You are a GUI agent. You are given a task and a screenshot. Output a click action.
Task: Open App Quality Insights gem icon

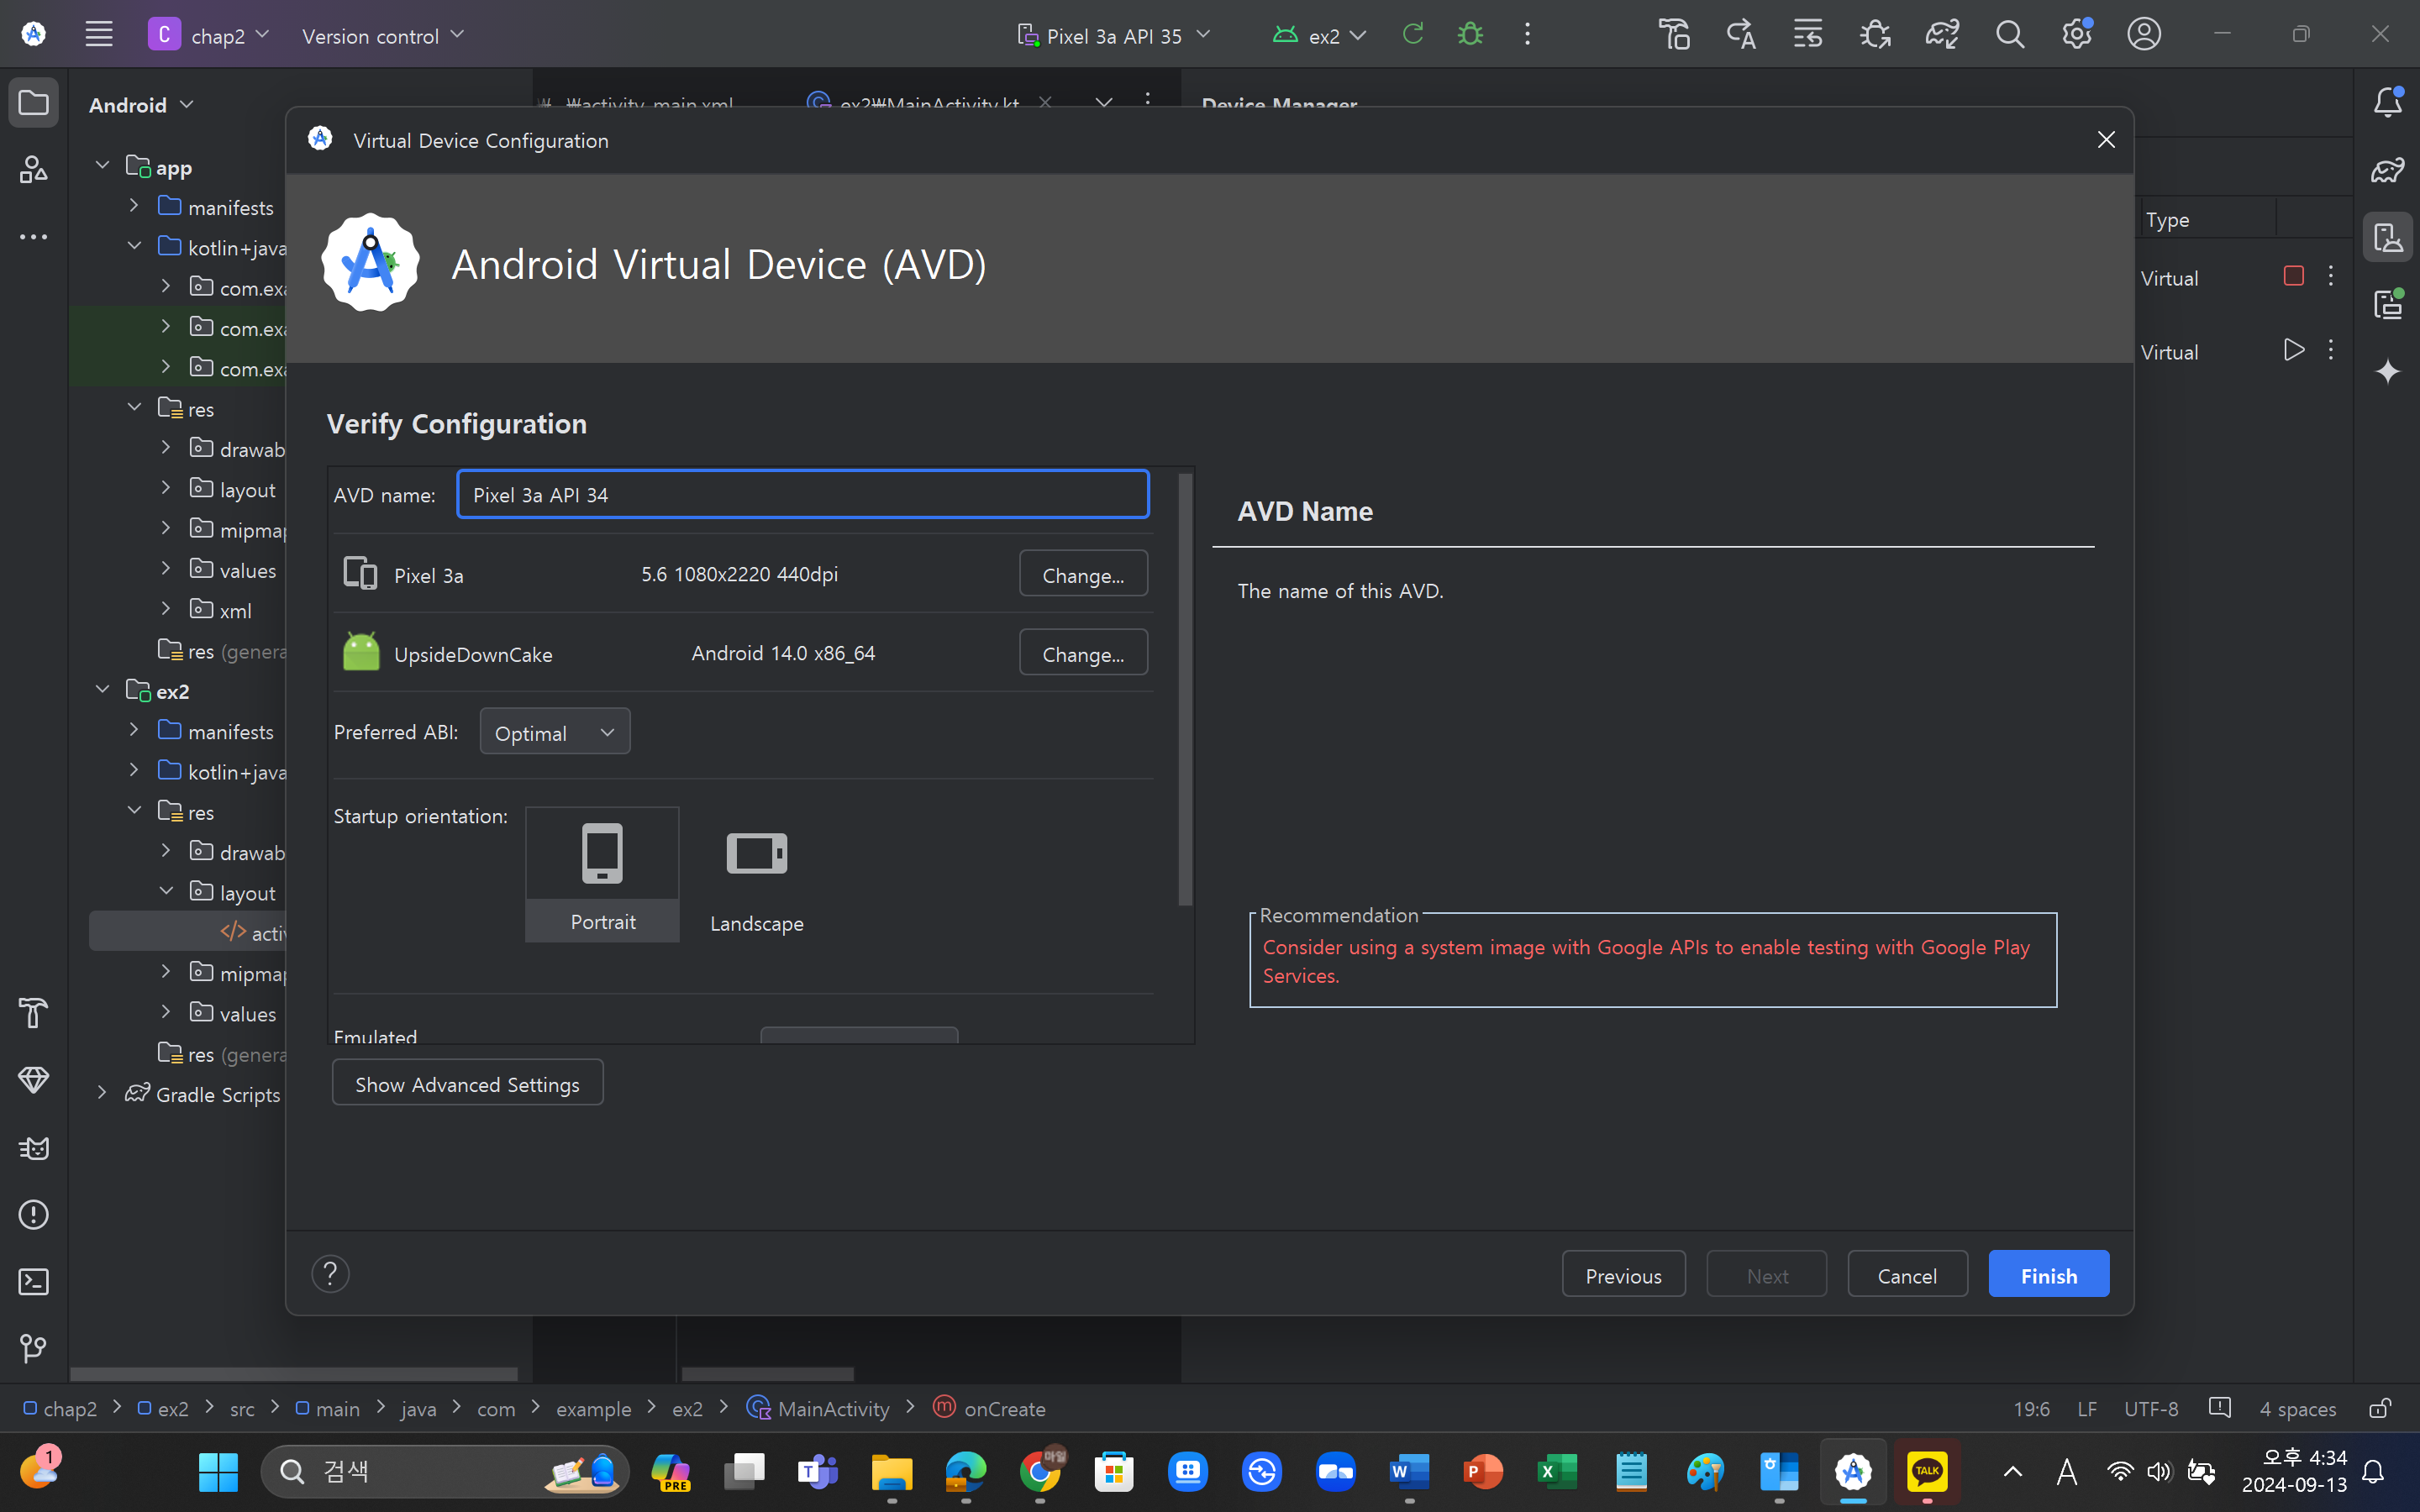[34, 1080]
